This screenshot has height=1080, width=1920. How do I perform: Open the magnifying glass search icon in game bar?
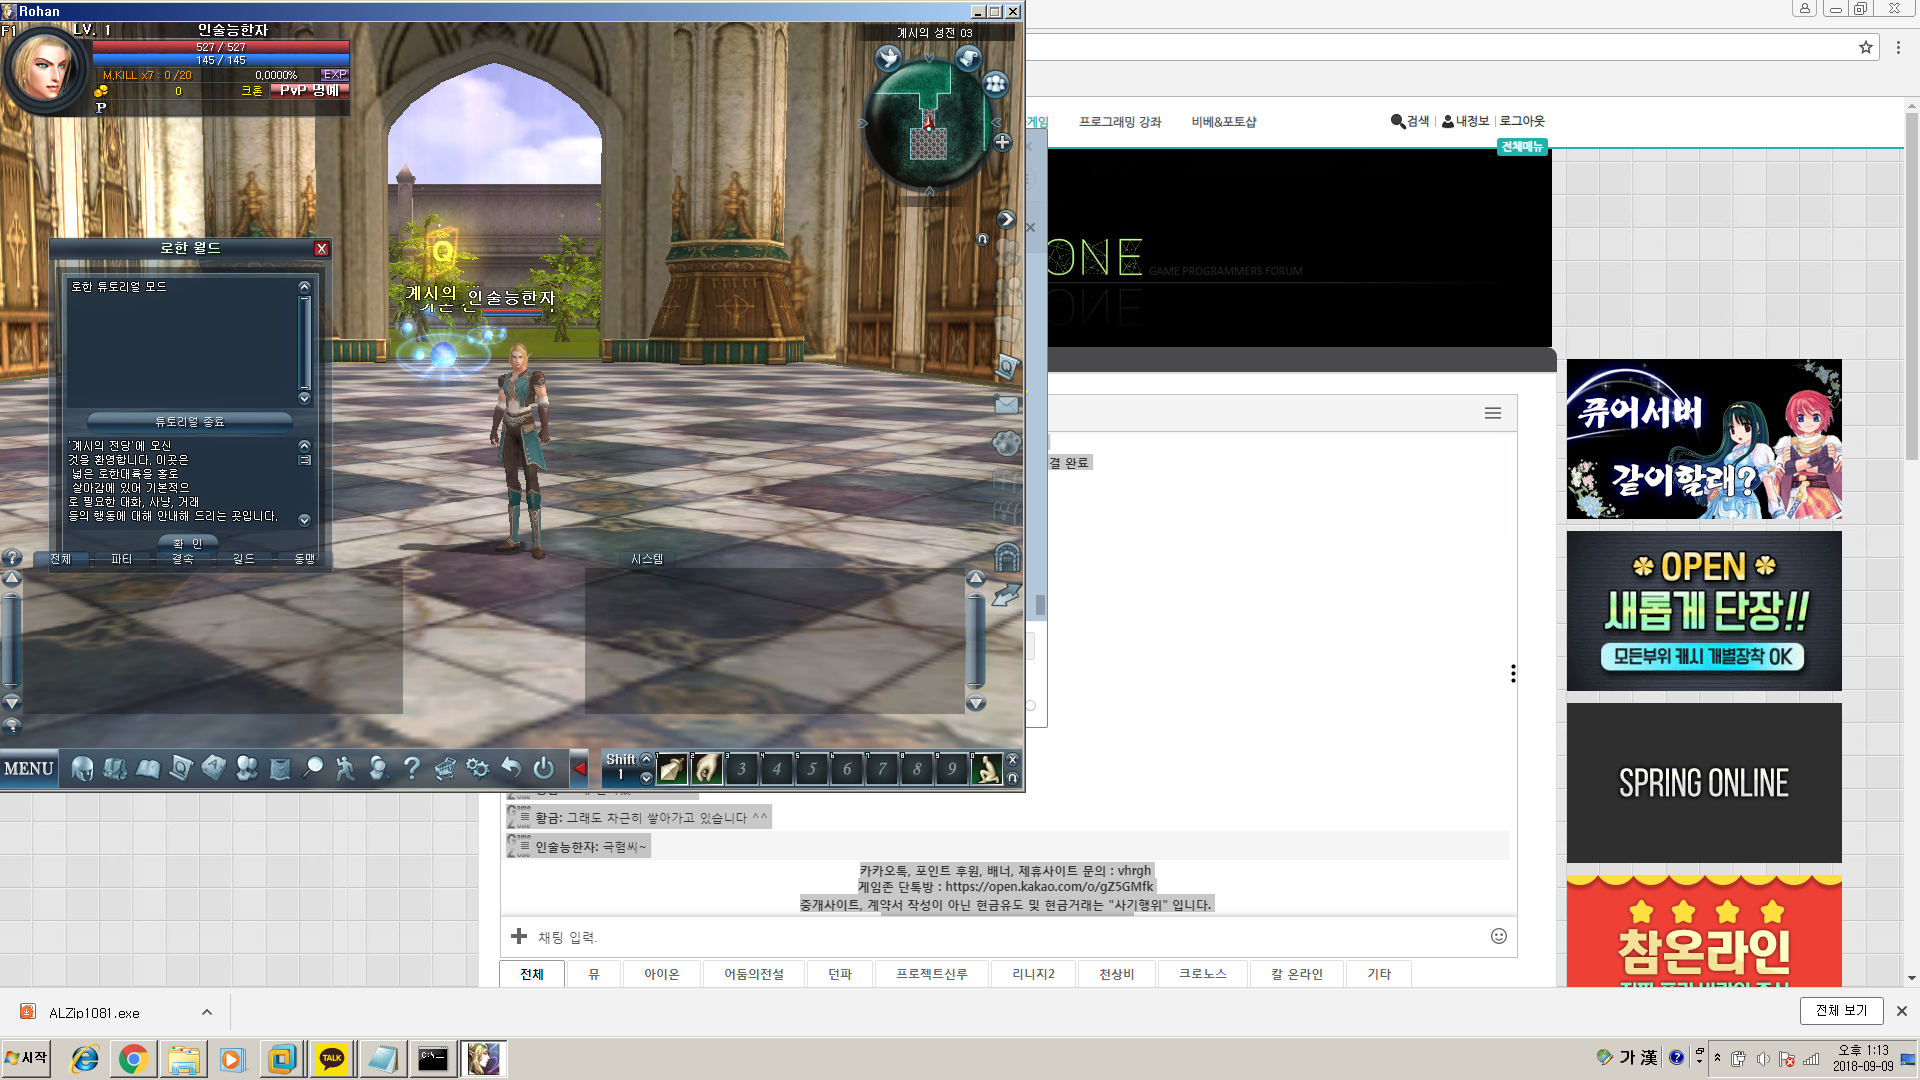point(313,768)
